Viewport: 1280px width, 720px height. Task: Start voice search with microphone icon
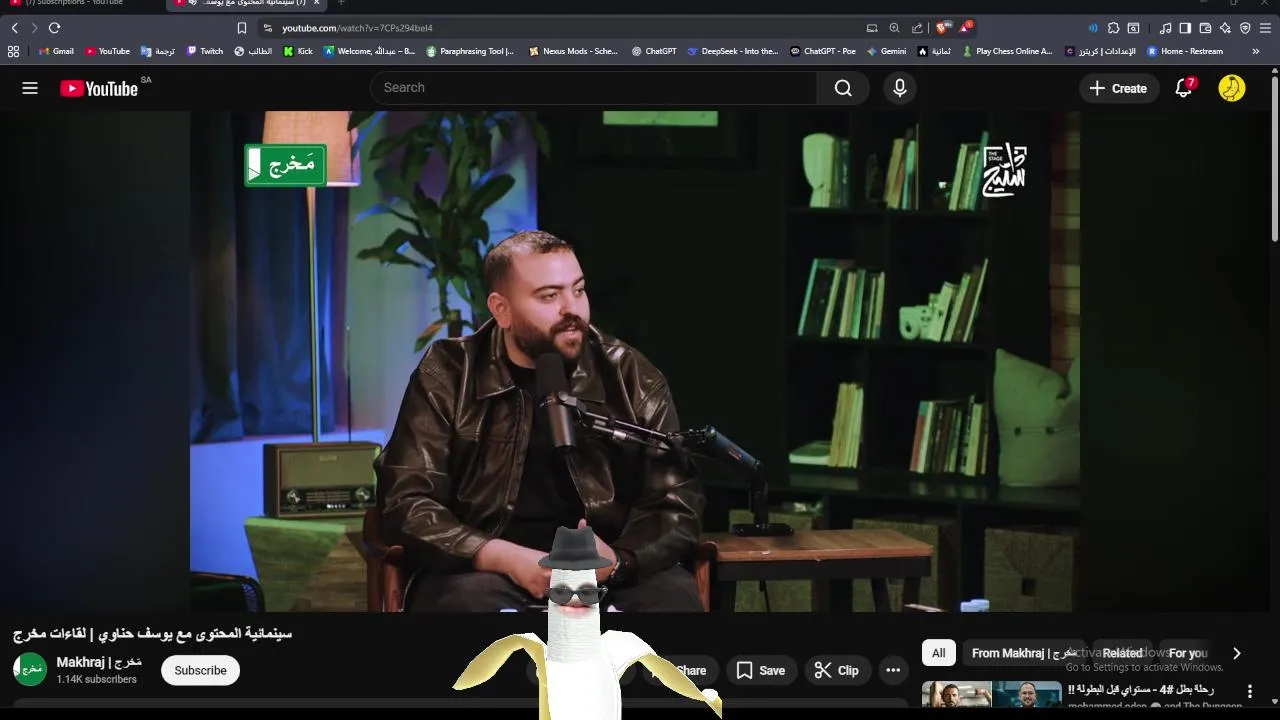pos(900,88)
